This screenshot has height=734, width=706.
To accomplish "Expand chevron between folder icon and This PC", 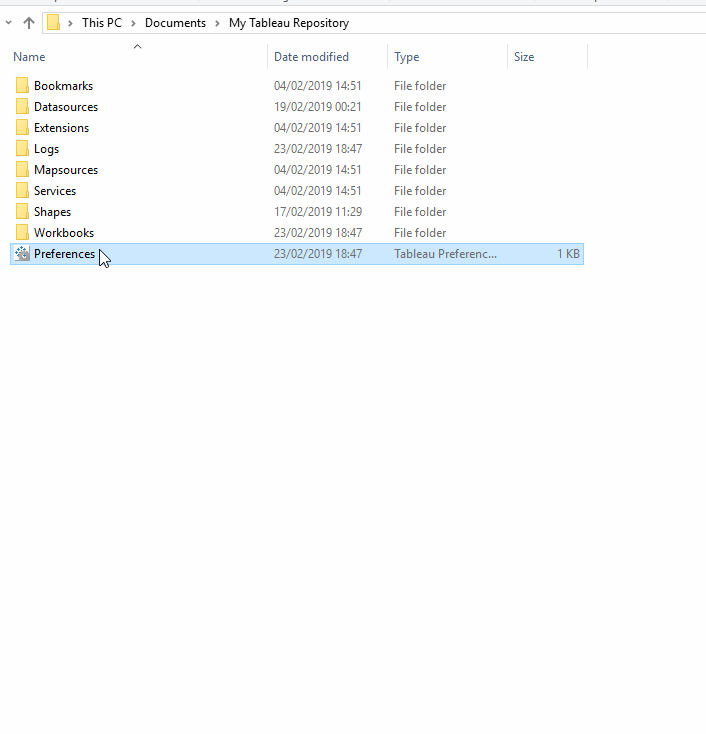I will (70, 23).
